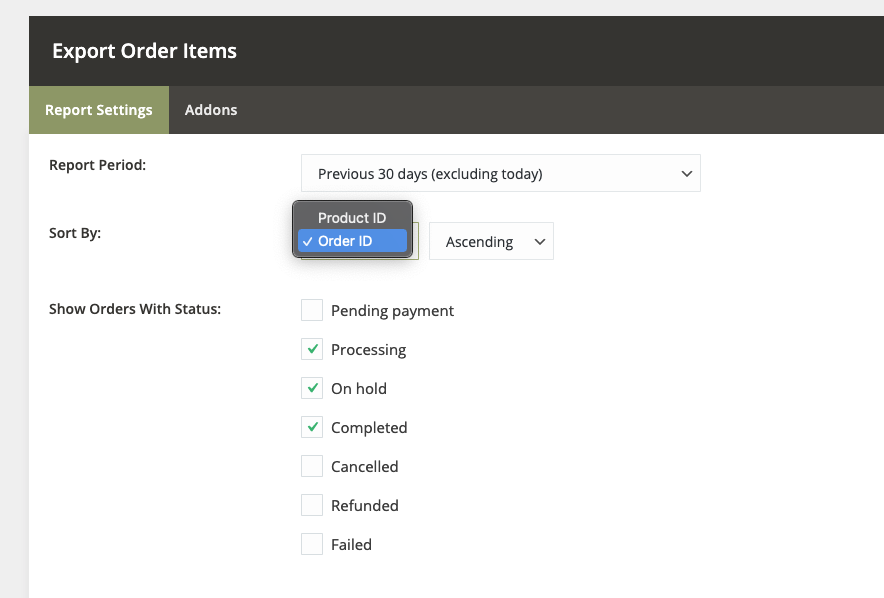This screenshot has width=884, height=598.
Task: Untick the On hold checkbox
Action: (313, 388)
